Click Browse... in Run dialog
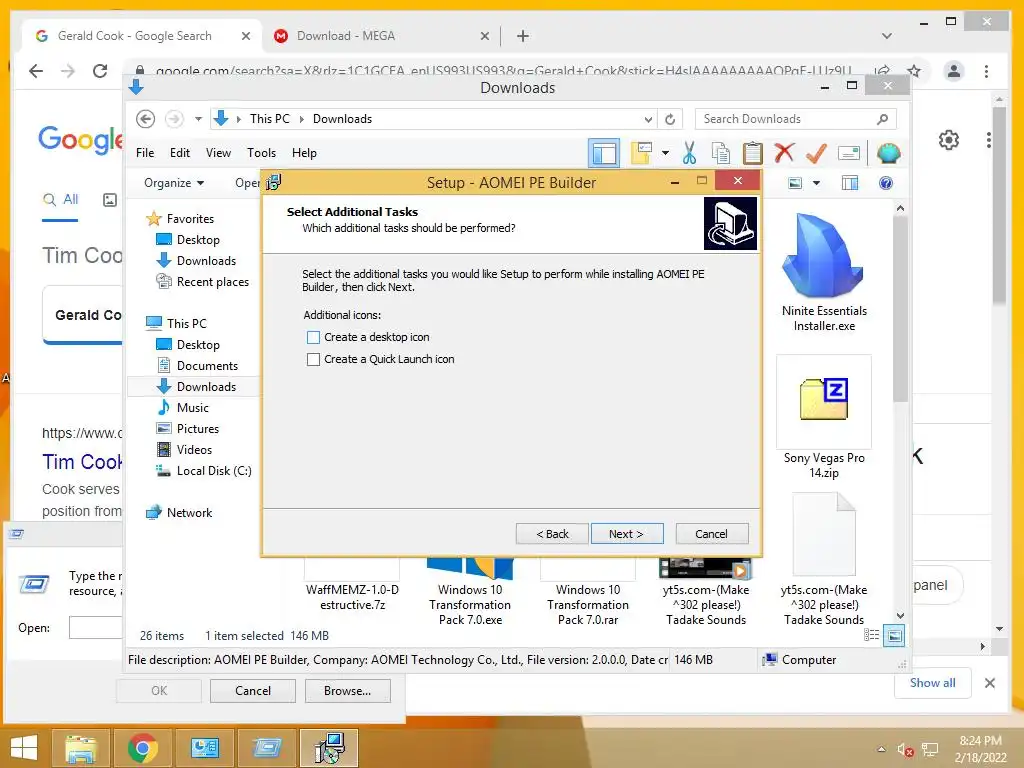Screen dimensions: 1024x768 [347, 691]
